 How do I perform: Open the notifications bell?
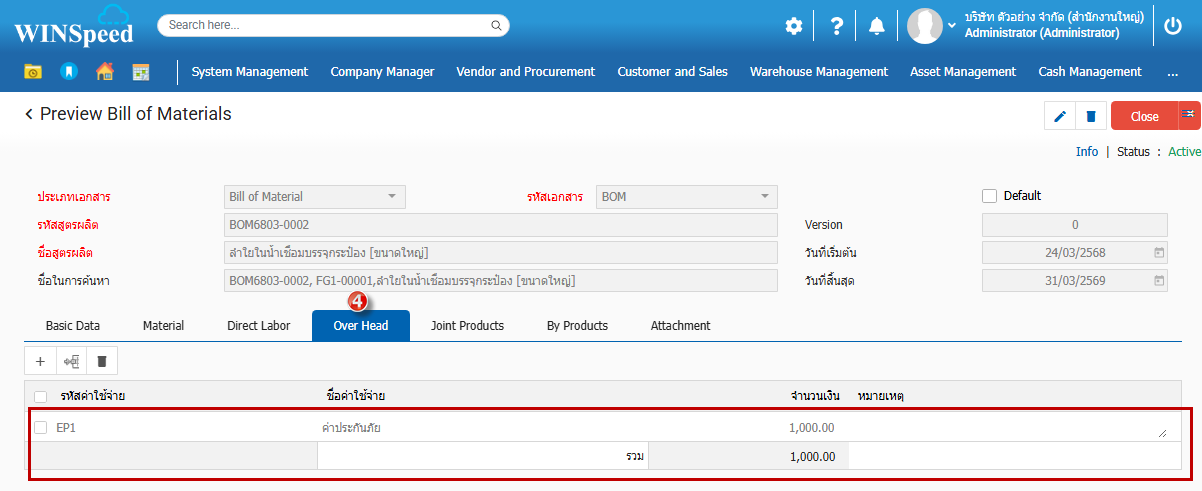point(876,26)
